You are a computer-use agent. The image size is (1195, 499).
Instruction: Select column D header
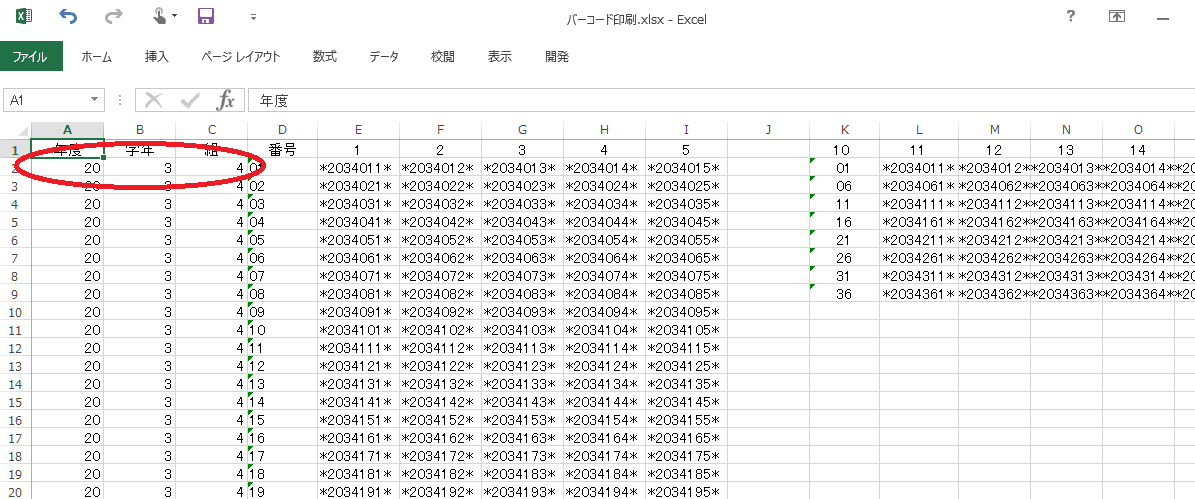(x=283, y=130)
